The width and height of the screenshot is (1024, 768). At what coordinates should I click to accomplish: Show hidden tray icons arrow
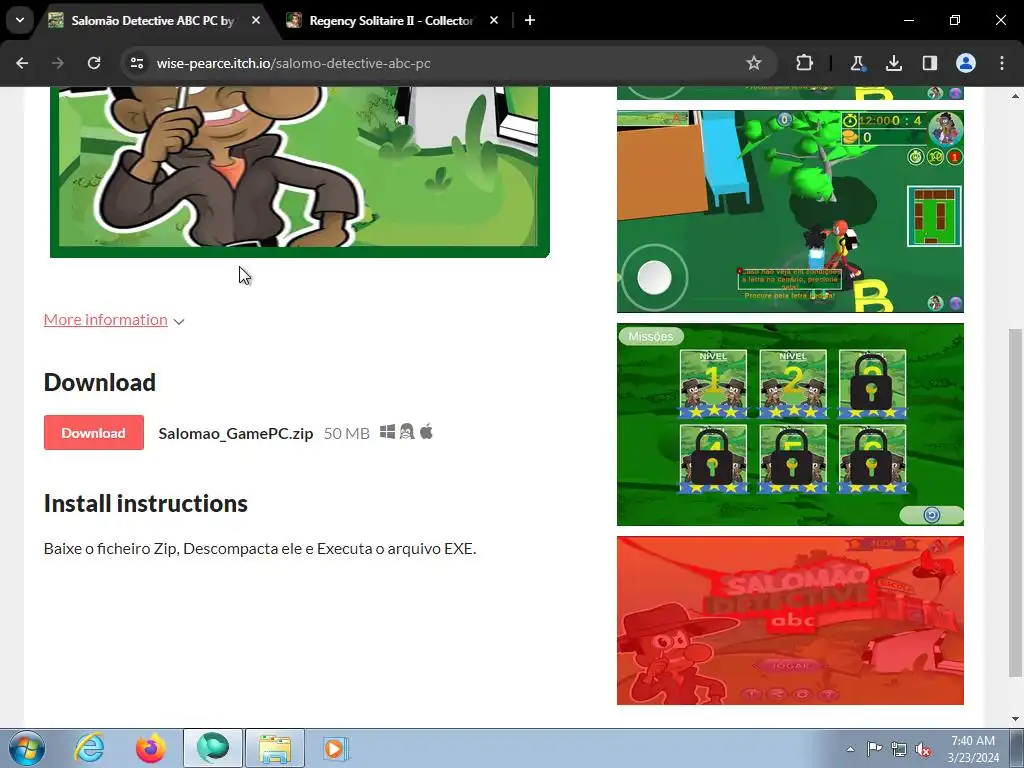point(850,749)
